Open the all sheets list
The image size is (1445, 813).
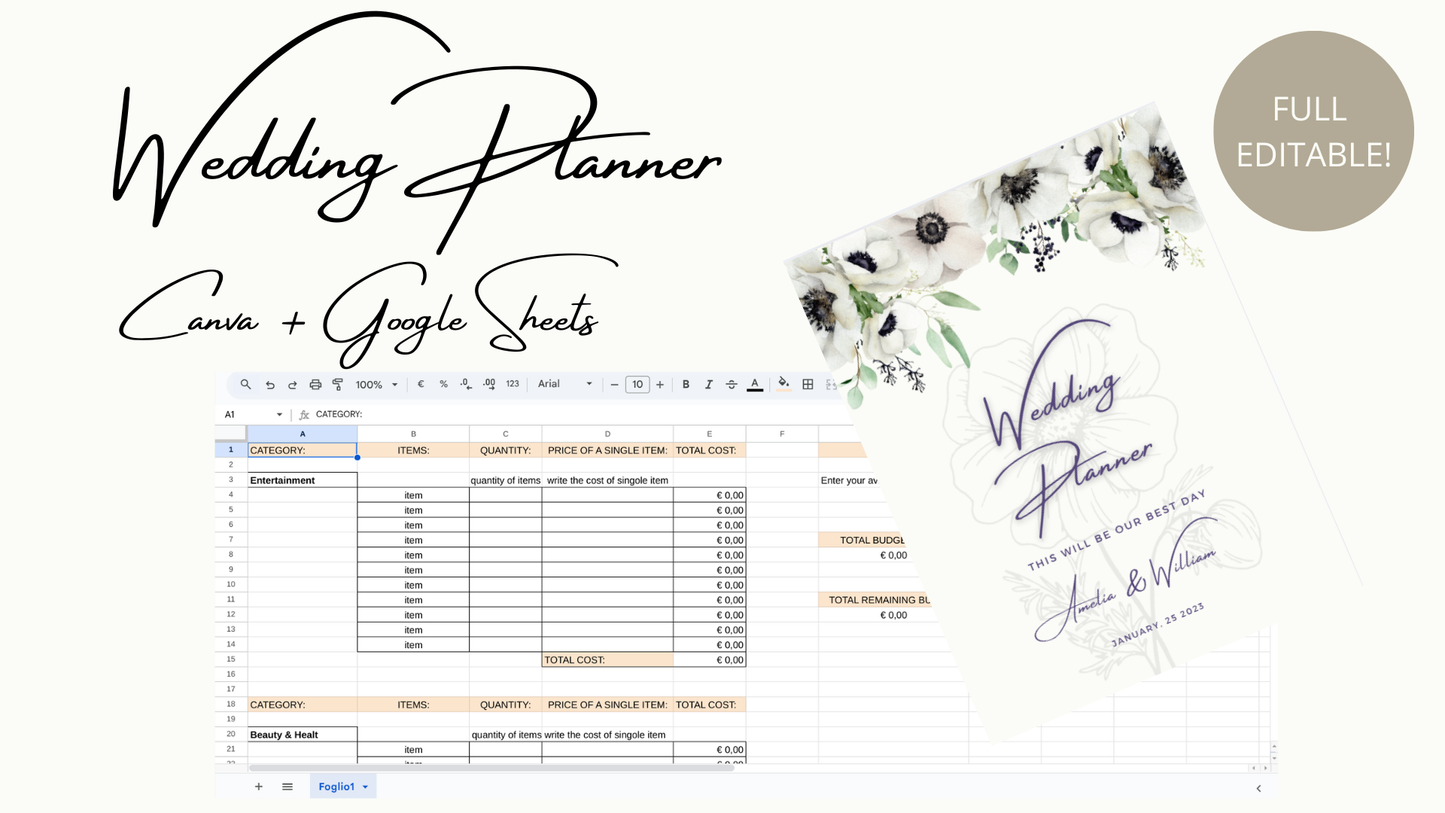click(287, 787)
